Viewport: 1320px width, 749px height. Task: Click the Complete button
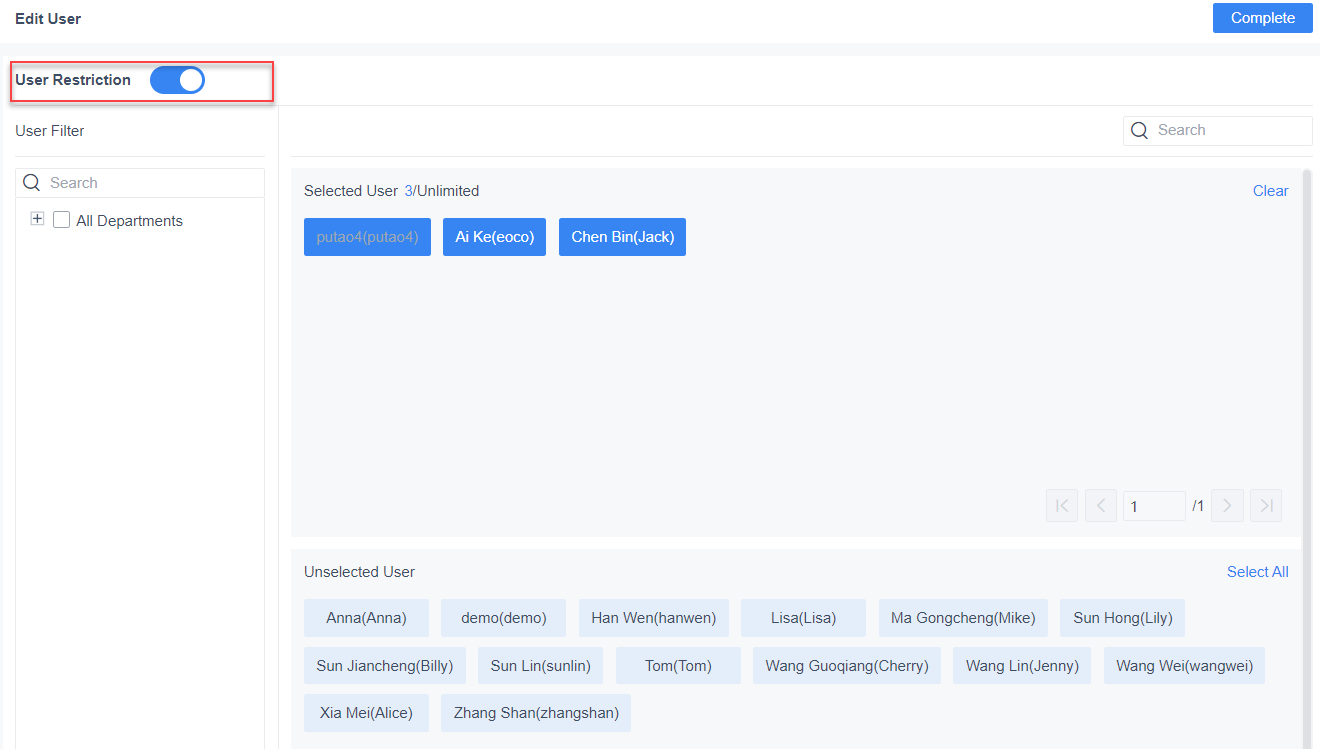coord(1262,18)
